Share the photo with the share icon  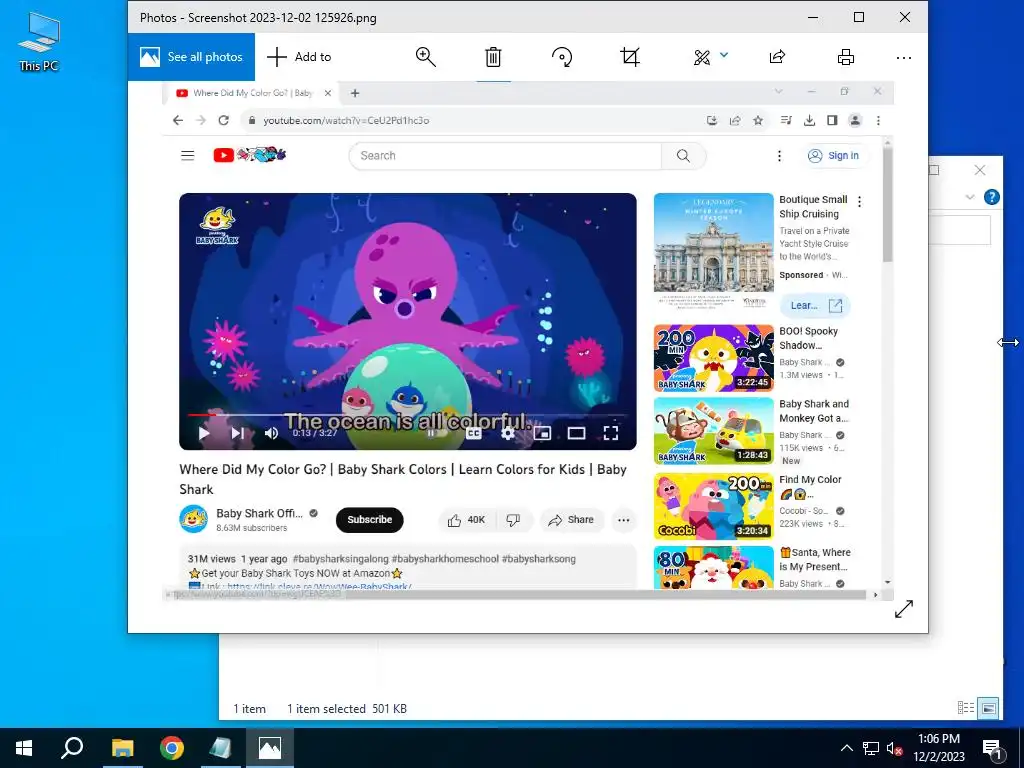click(x=776, y=57)
